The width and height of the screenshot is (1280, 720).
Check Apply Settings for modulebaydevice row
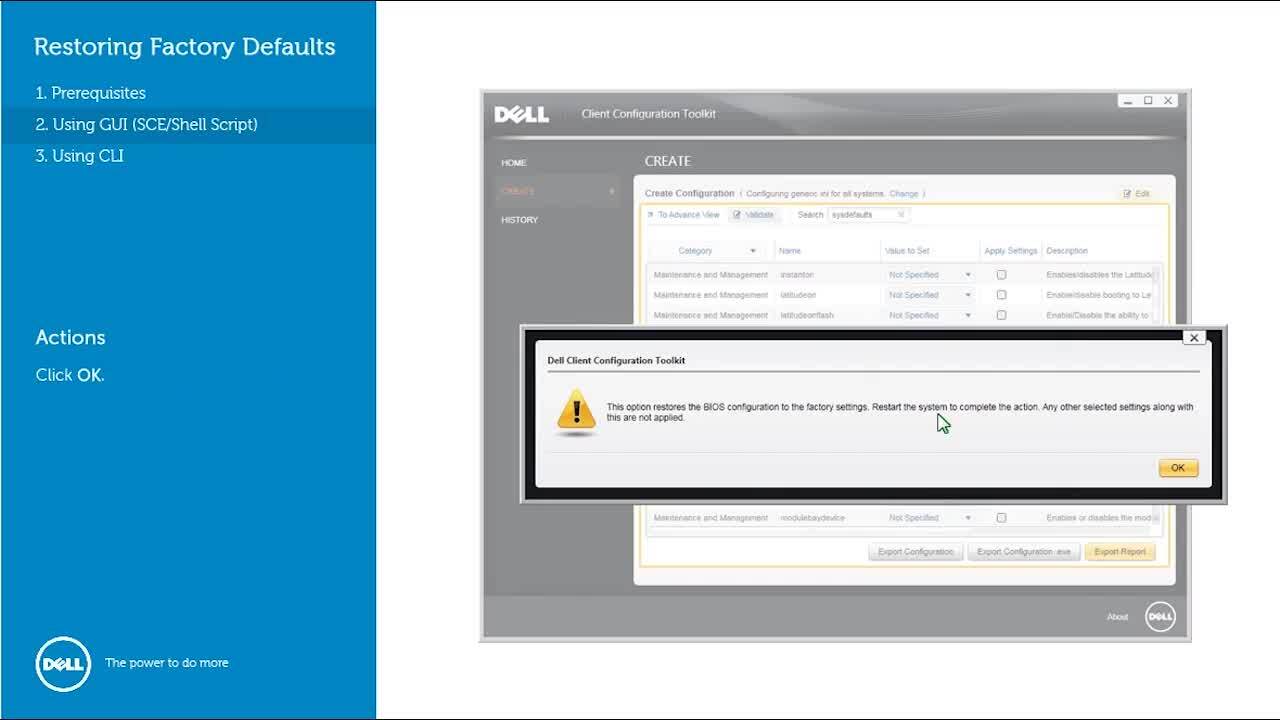(1001, 518)
